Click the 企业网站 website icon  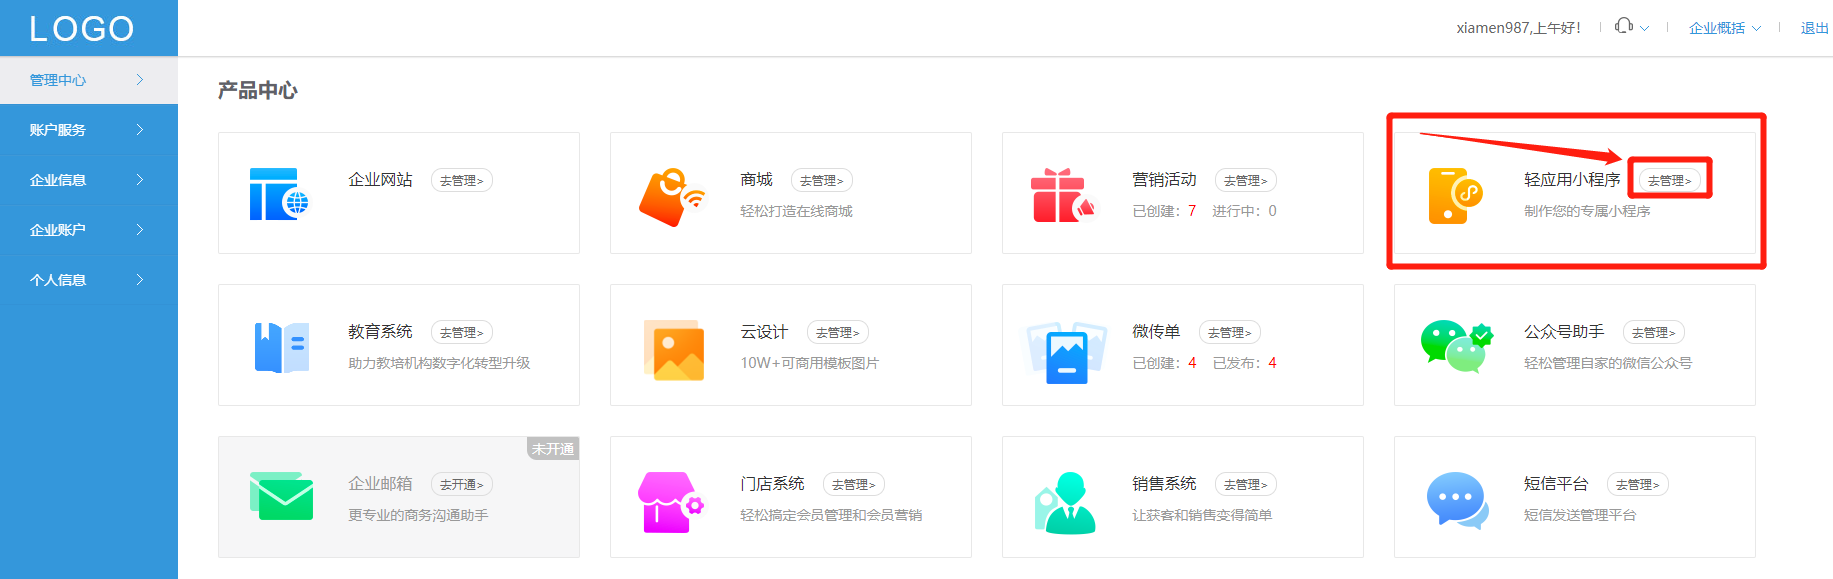click(x=279, y=194)
